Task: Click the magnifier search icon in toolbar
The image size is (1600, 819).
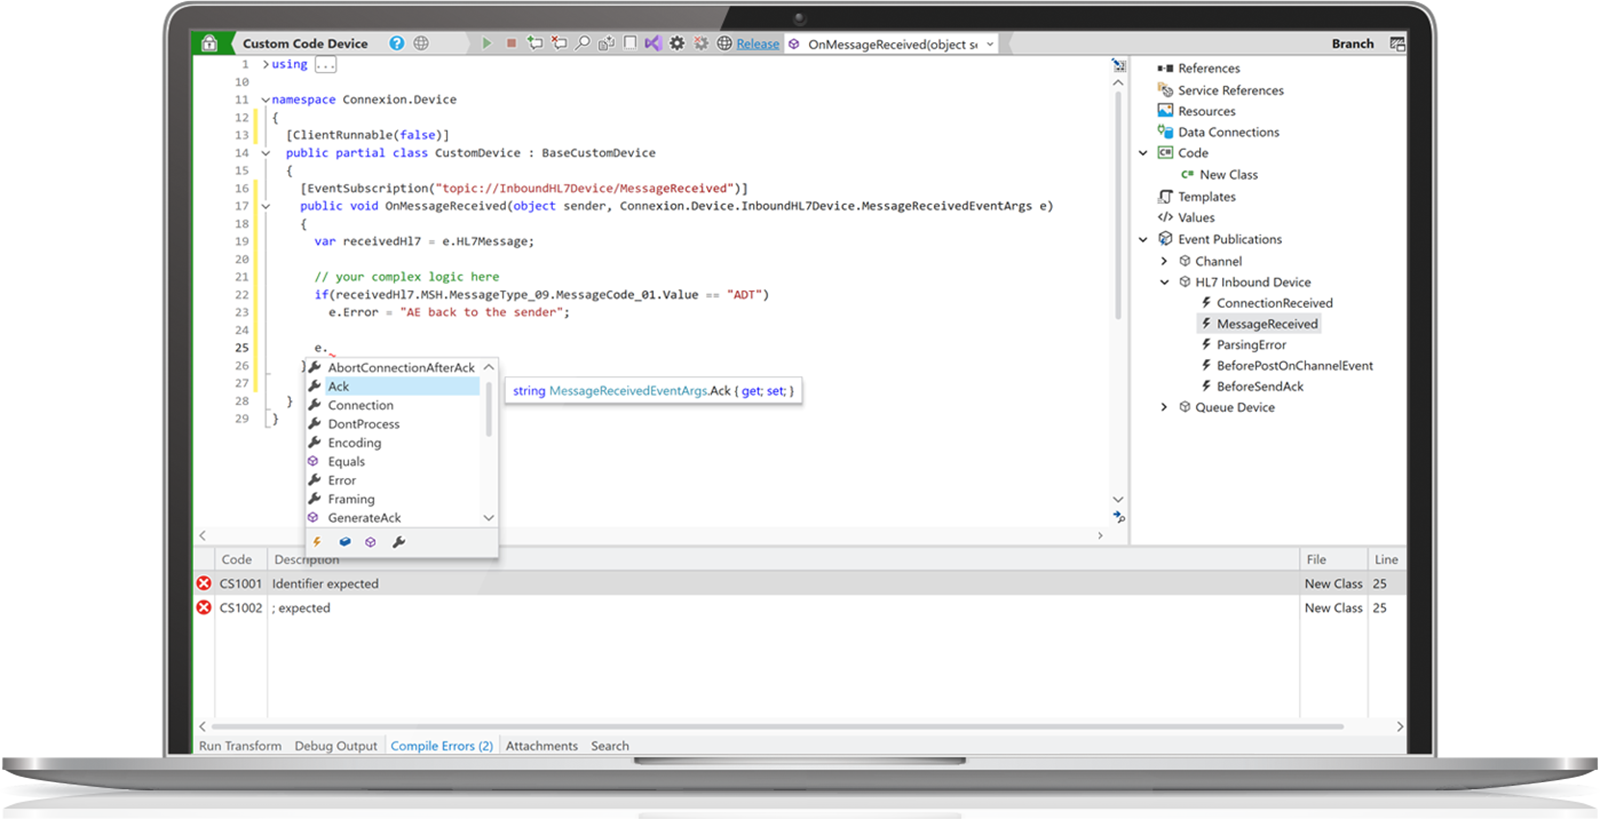Action: (582, 43)
